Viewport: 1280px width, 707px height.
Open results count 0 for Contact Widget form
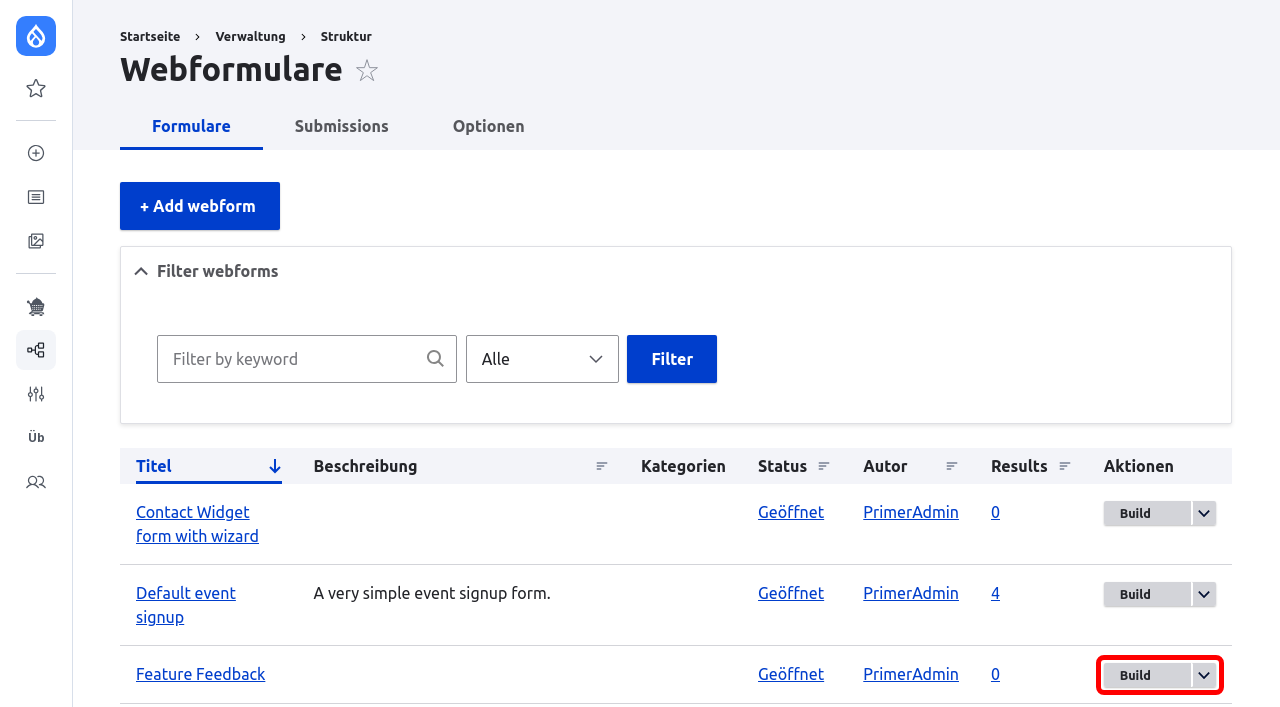995,512
